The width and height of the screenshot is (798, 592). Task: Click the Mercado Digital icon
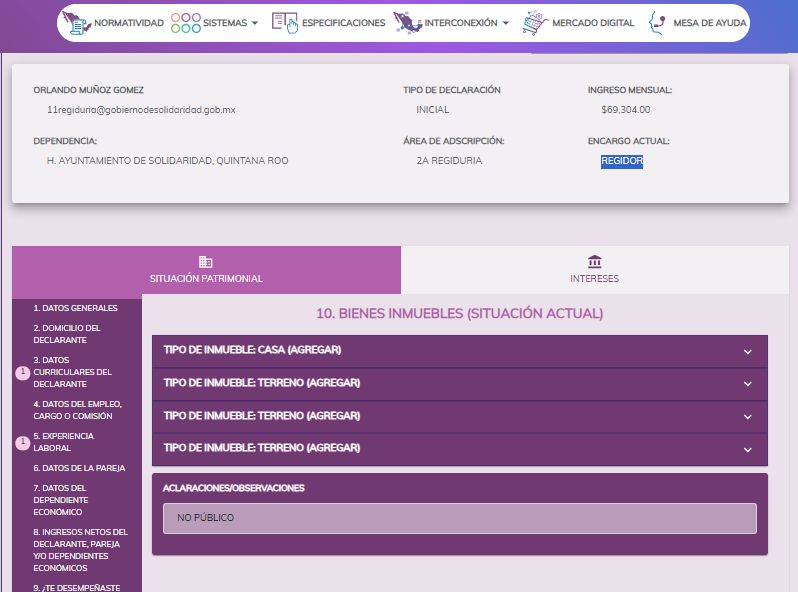(535, 22)
